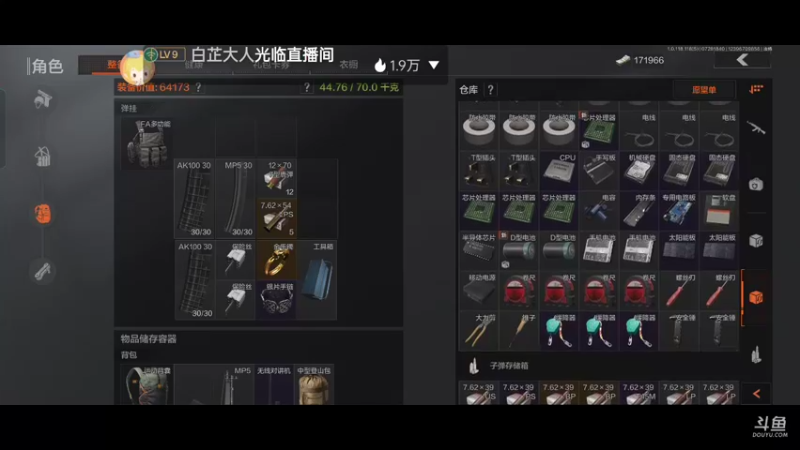This screenshot has height=450, width=800.
Task: Go back with the top-right arrow
Action: 742,60
